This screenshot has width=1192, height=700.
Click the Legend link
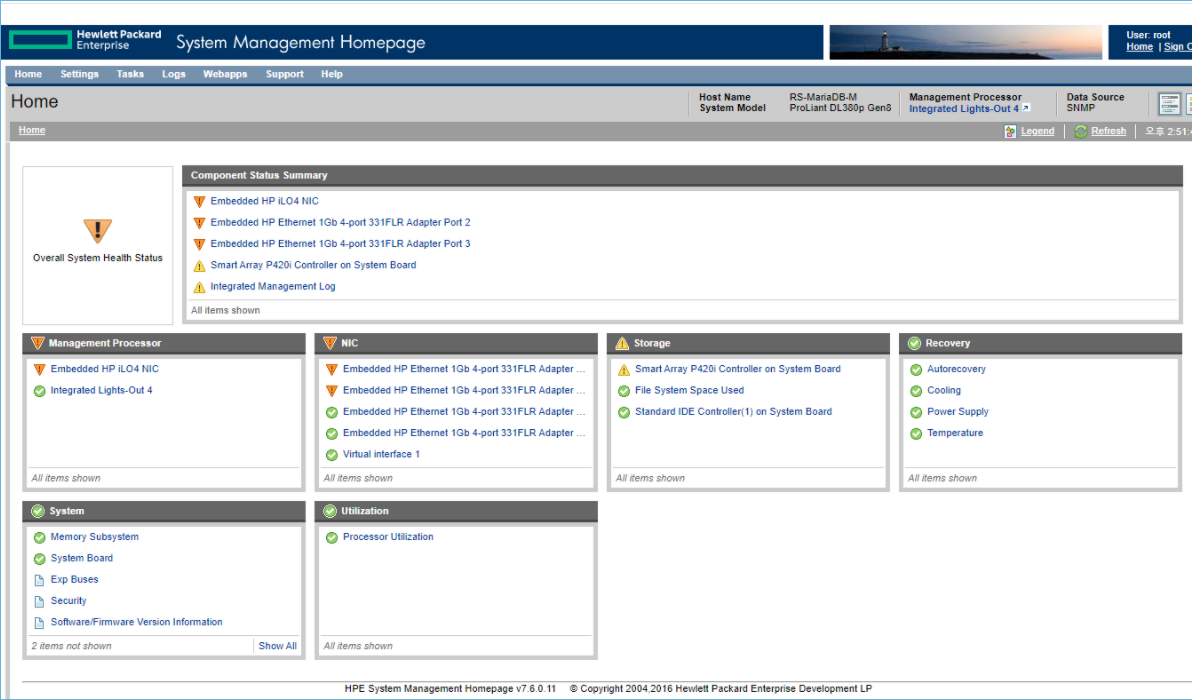coord(1037,131)
